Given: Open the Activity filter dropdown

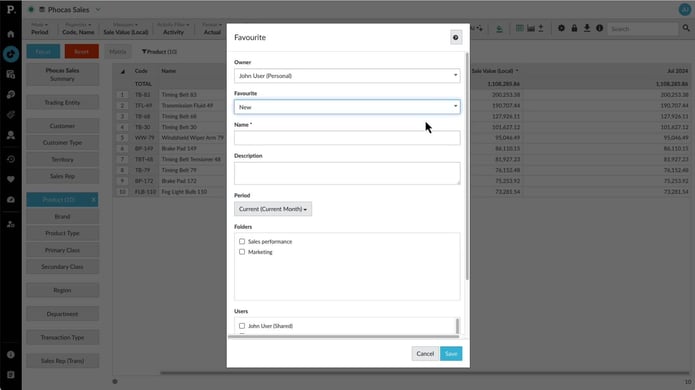Looking at the screenshot, I should click(x=173, y=29).
